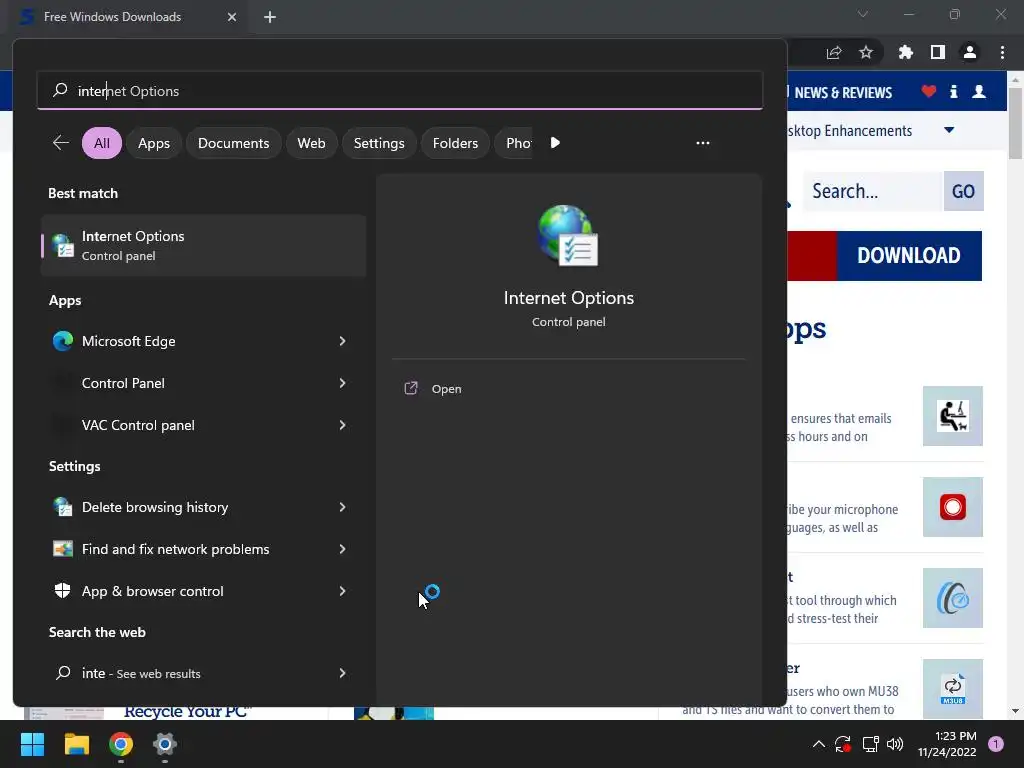This screenshot has width=1024, height=768.
Task: Open Chrome profile avatar
Action: point(970,52)
